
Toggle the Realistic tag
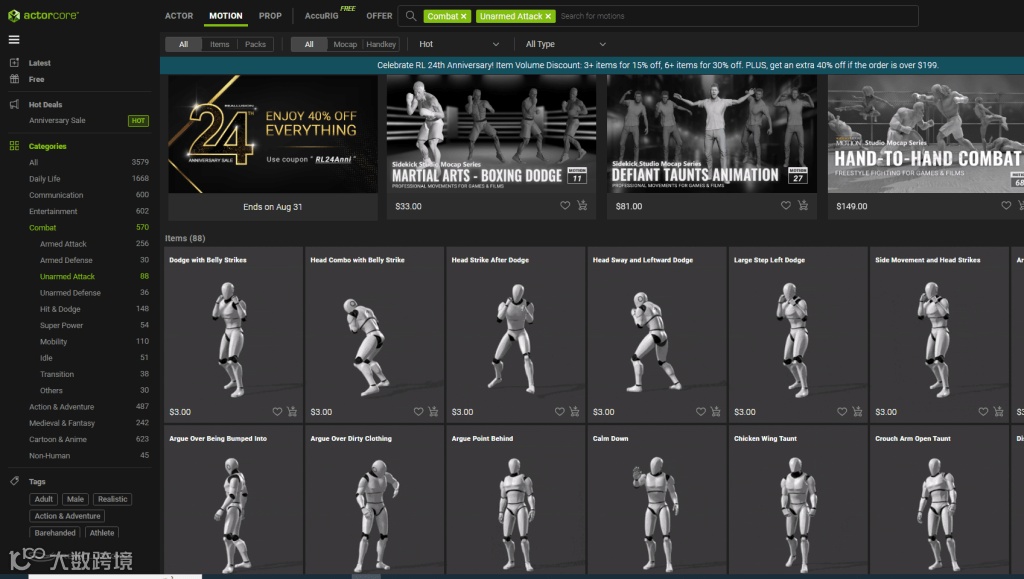coord(112,499)
